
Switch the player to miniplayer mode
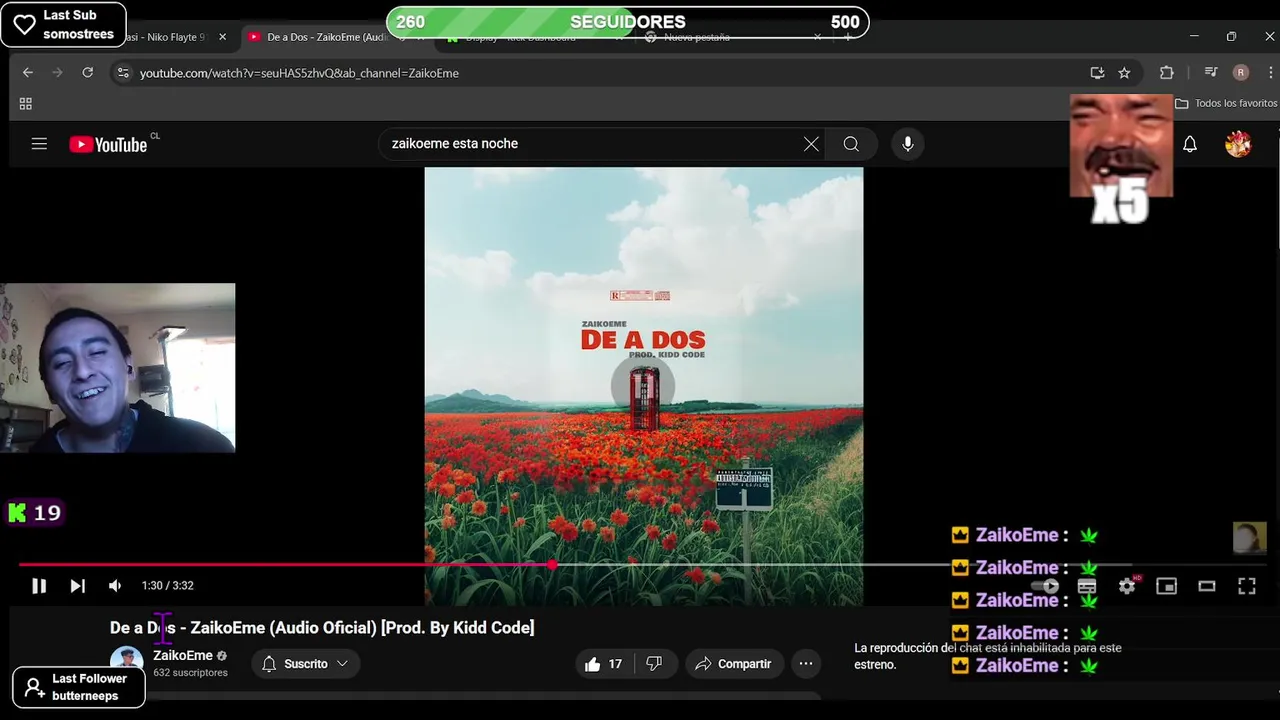pyautogui.click(x=1167, y=586)
